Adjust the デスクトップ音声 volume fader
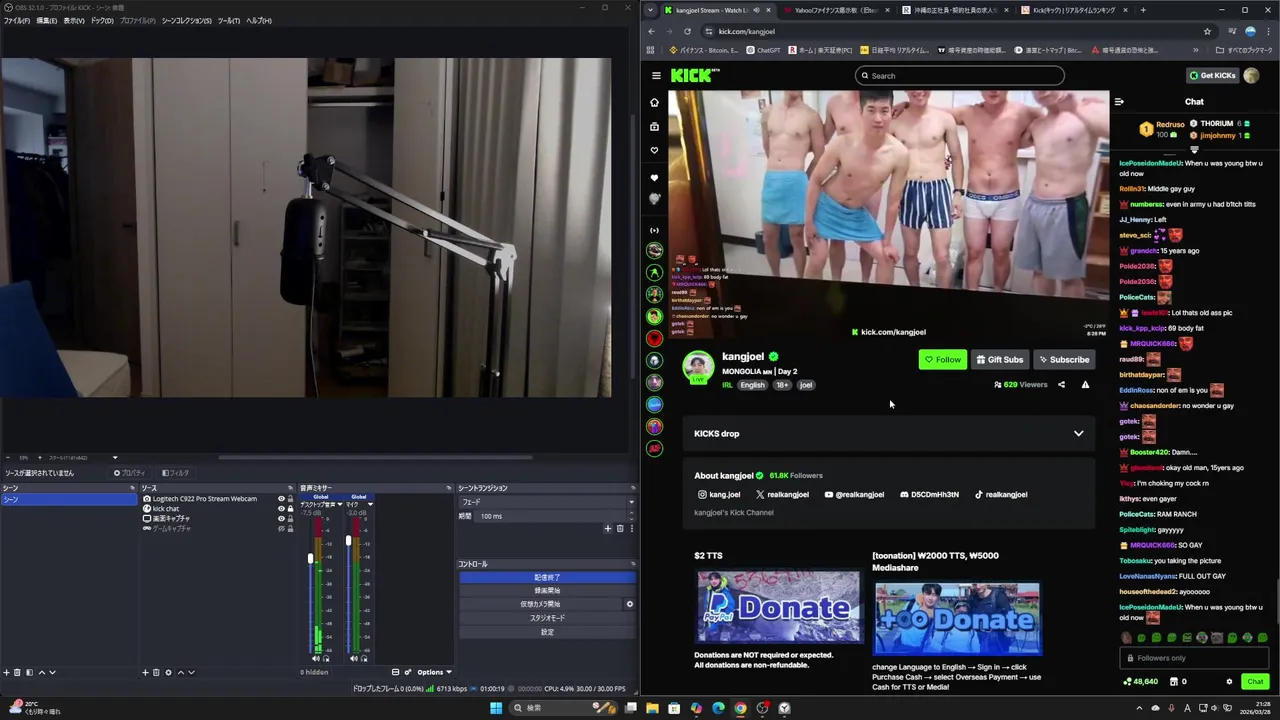The image size is (1280, 720). click(x=310, y=558)
